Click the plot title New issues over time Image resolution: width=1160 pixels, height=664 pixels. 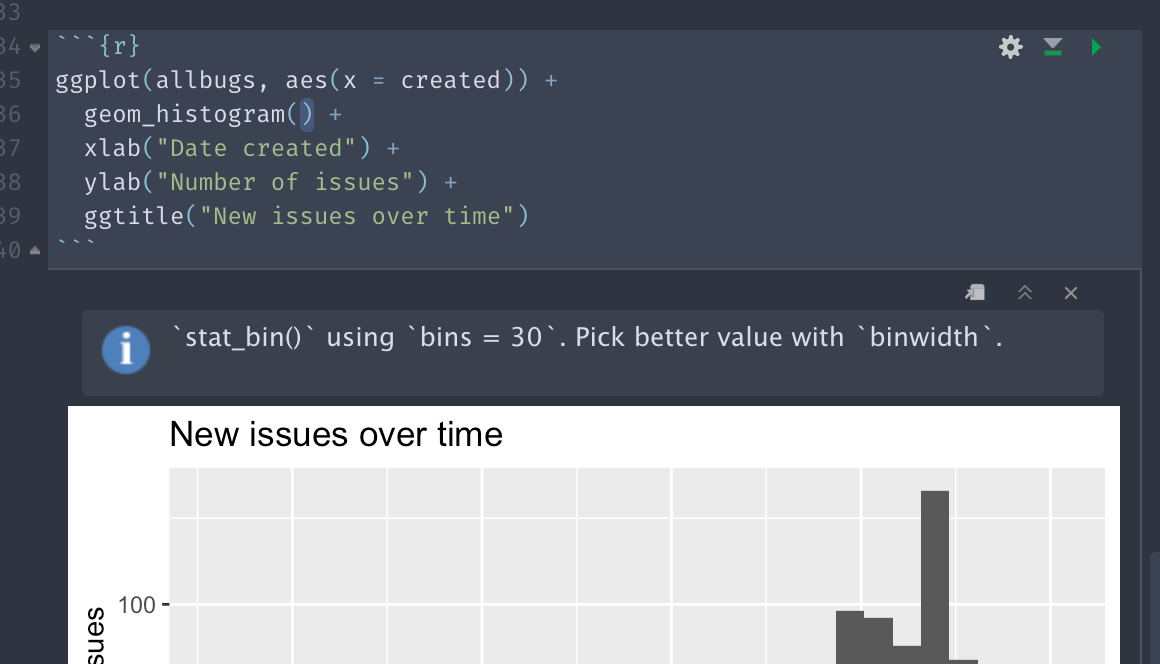pyautogui.click(x=336, y=434)
